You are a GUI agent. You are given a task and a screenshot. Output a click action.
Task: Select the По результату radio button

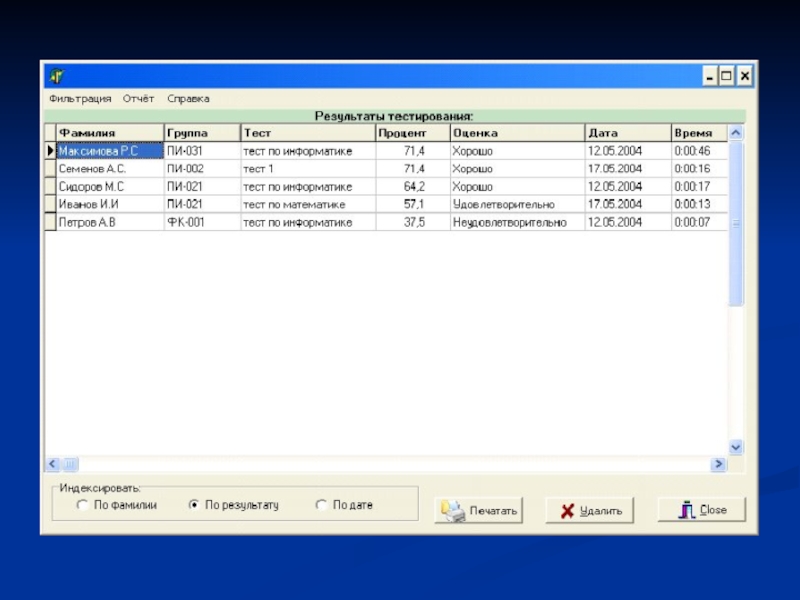(x=194, y=506)
